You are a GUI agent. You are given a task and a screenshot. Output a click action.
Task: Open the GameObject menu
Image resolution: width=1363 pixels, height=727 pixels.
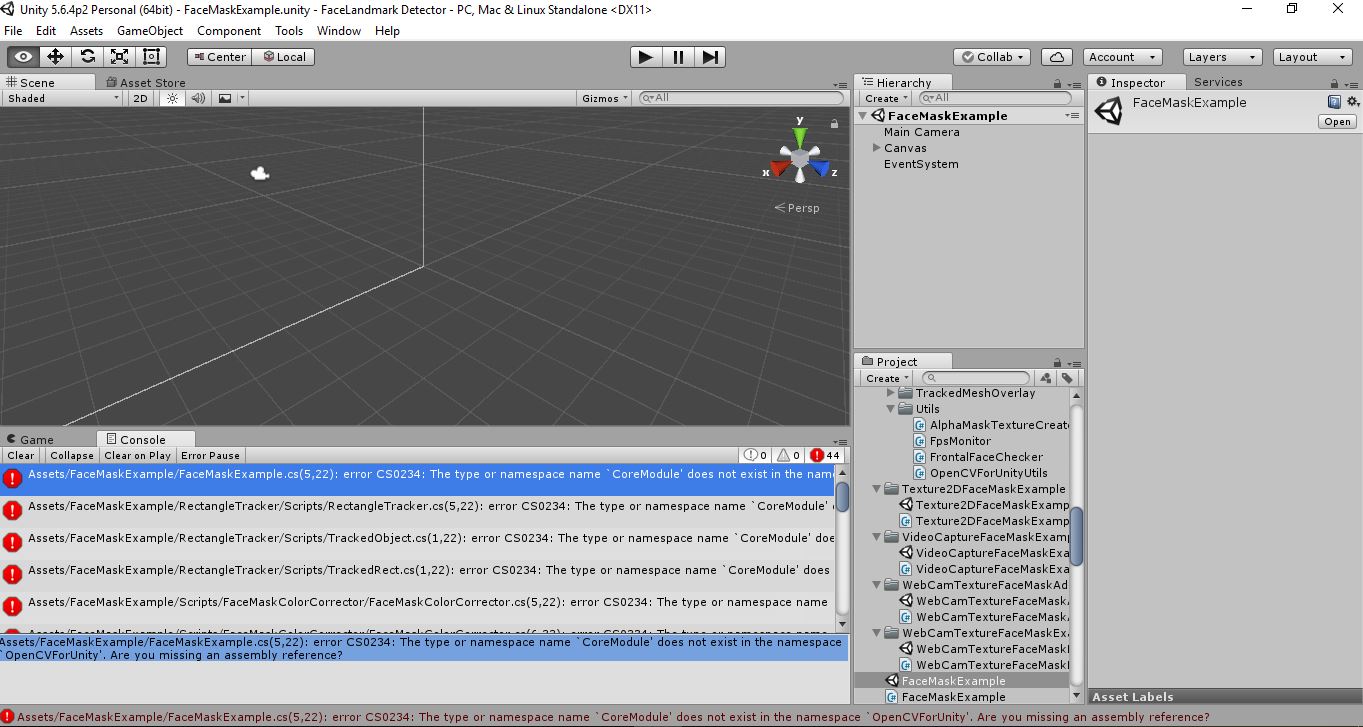click(x=150, y=31)
